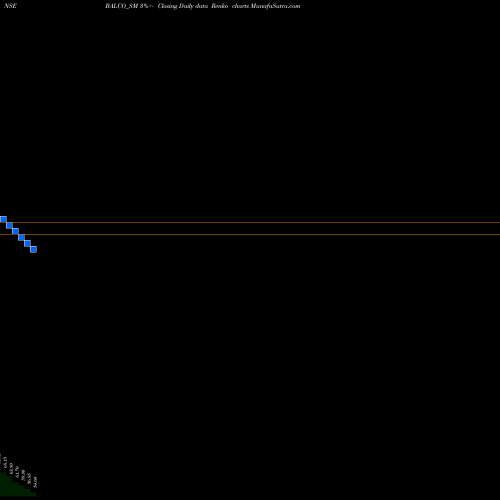
Task: Click the lower orange horizontal level line
Action: pyautogui.click(x=250, y=234)
